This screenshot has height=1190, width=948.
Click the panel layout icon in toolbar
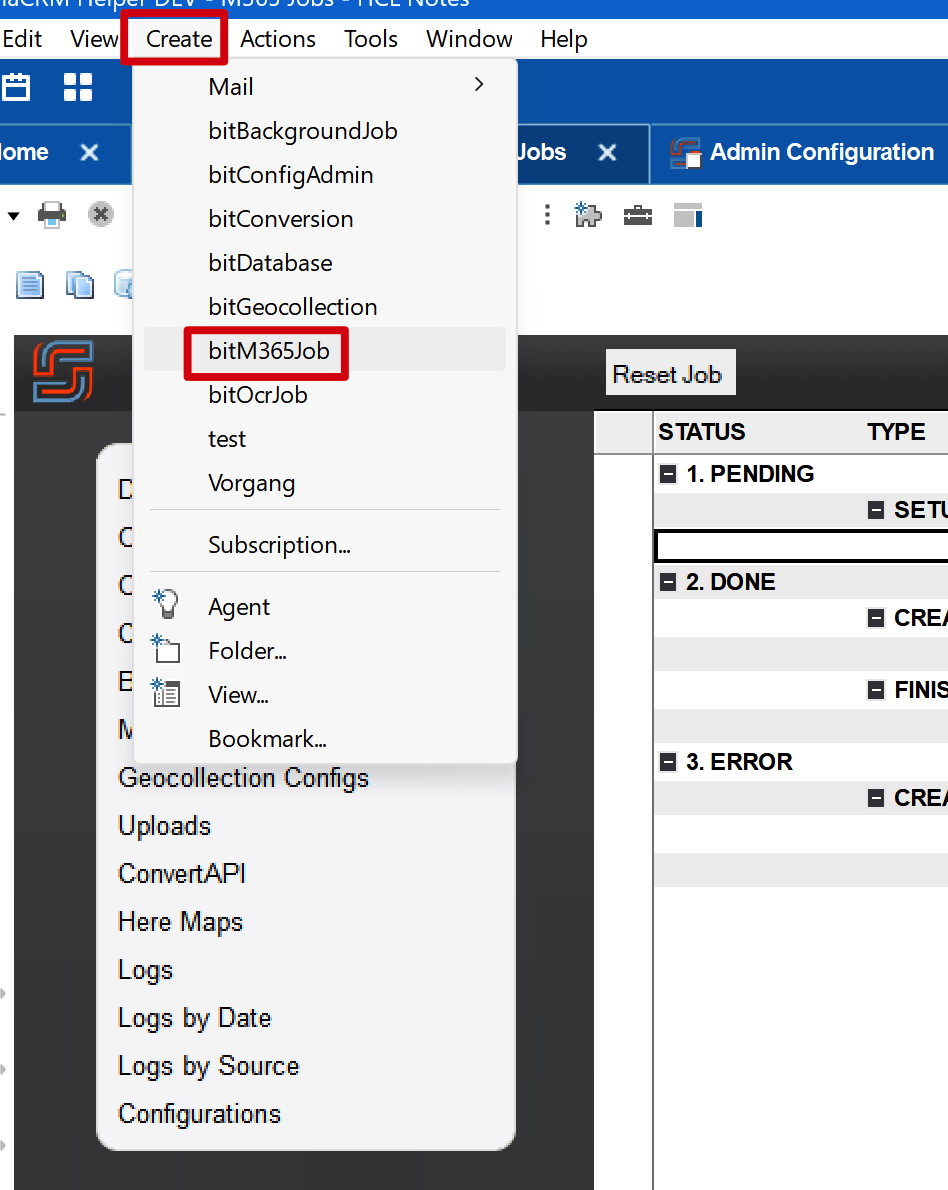pos(688,214)
